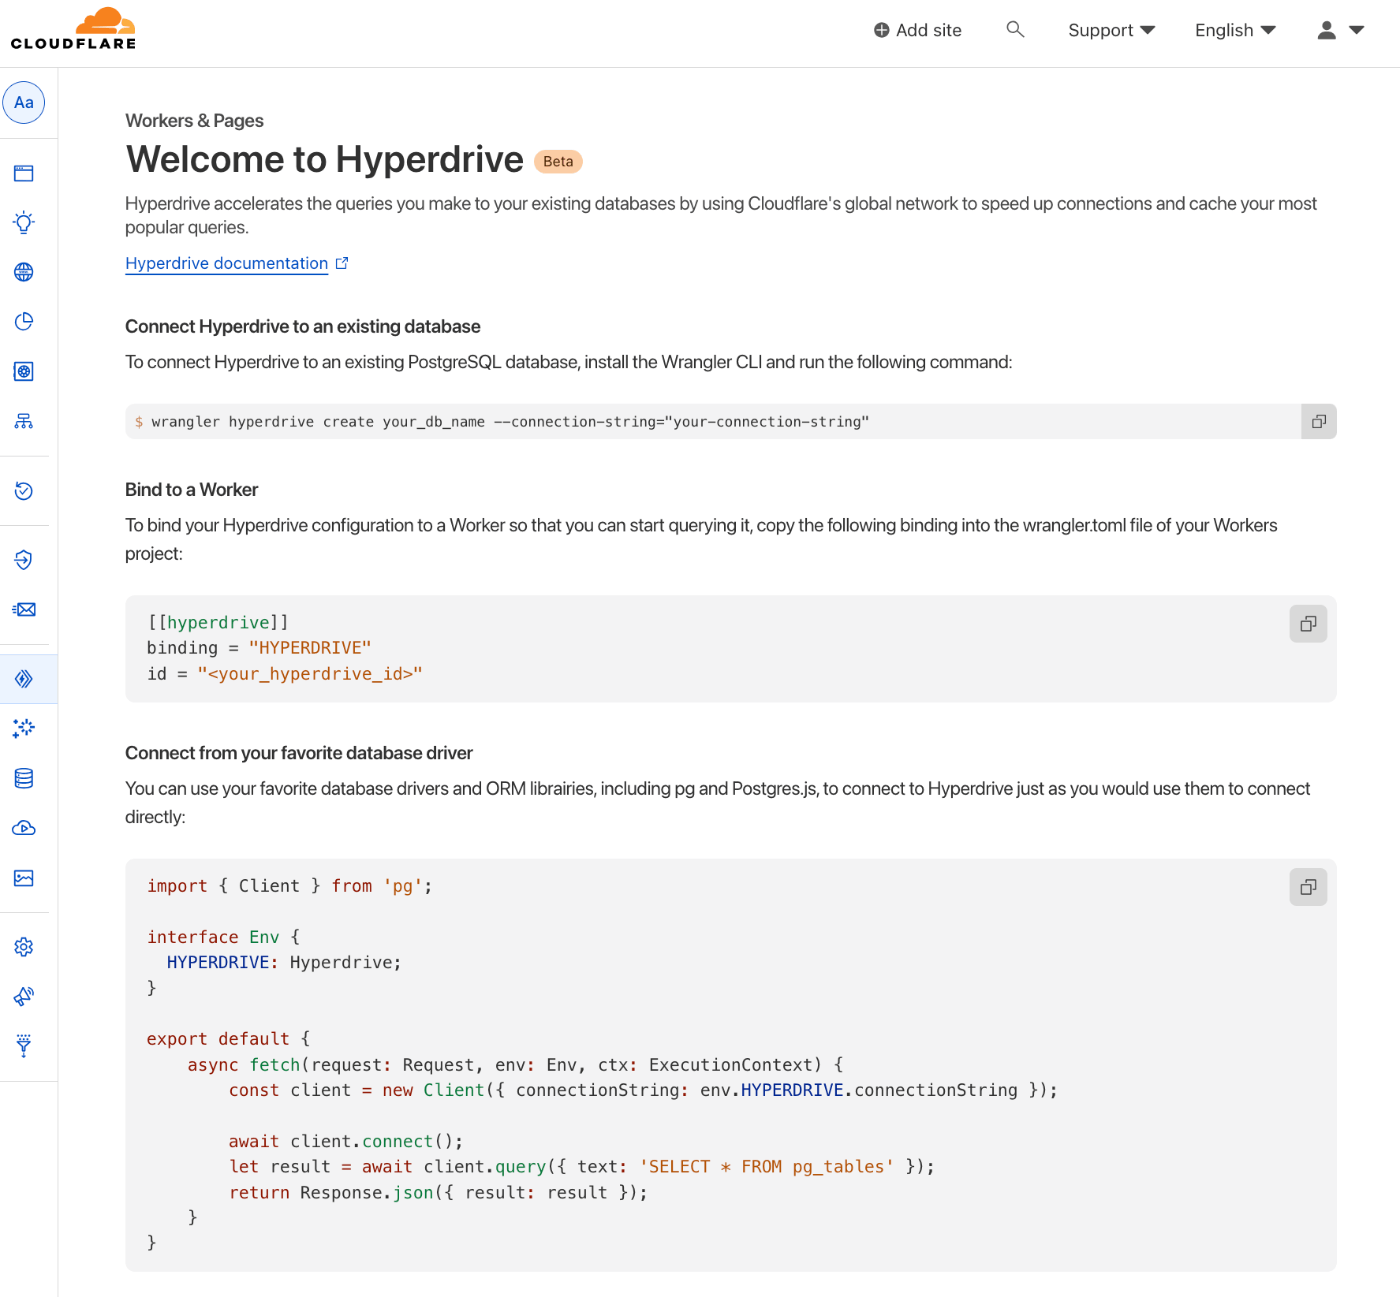Open Domain Registration via www globe icon

(x=24, y=272)
